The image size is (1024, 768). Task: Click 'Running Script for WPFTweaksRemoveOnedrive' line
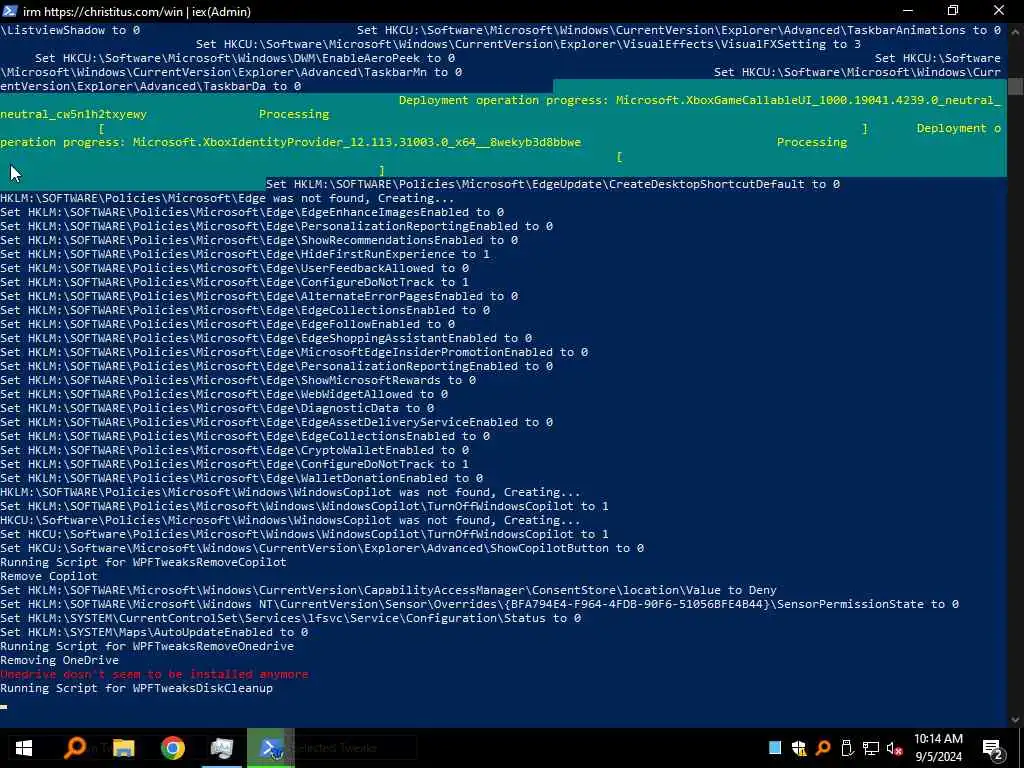pos(147,646)
